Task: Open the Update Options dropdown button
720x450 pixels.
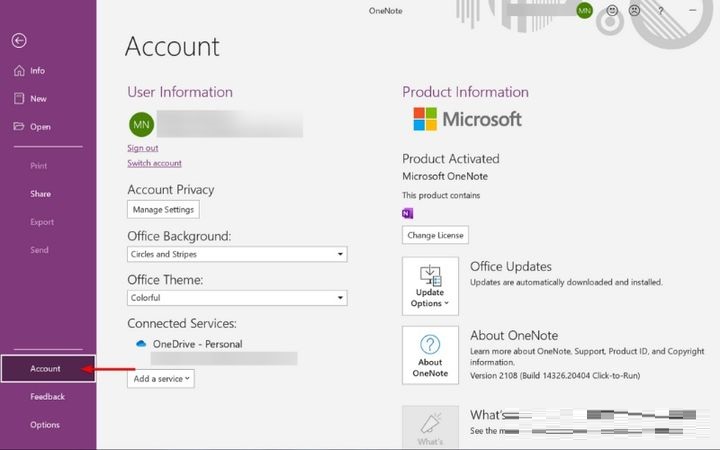Action: [430, 286]
